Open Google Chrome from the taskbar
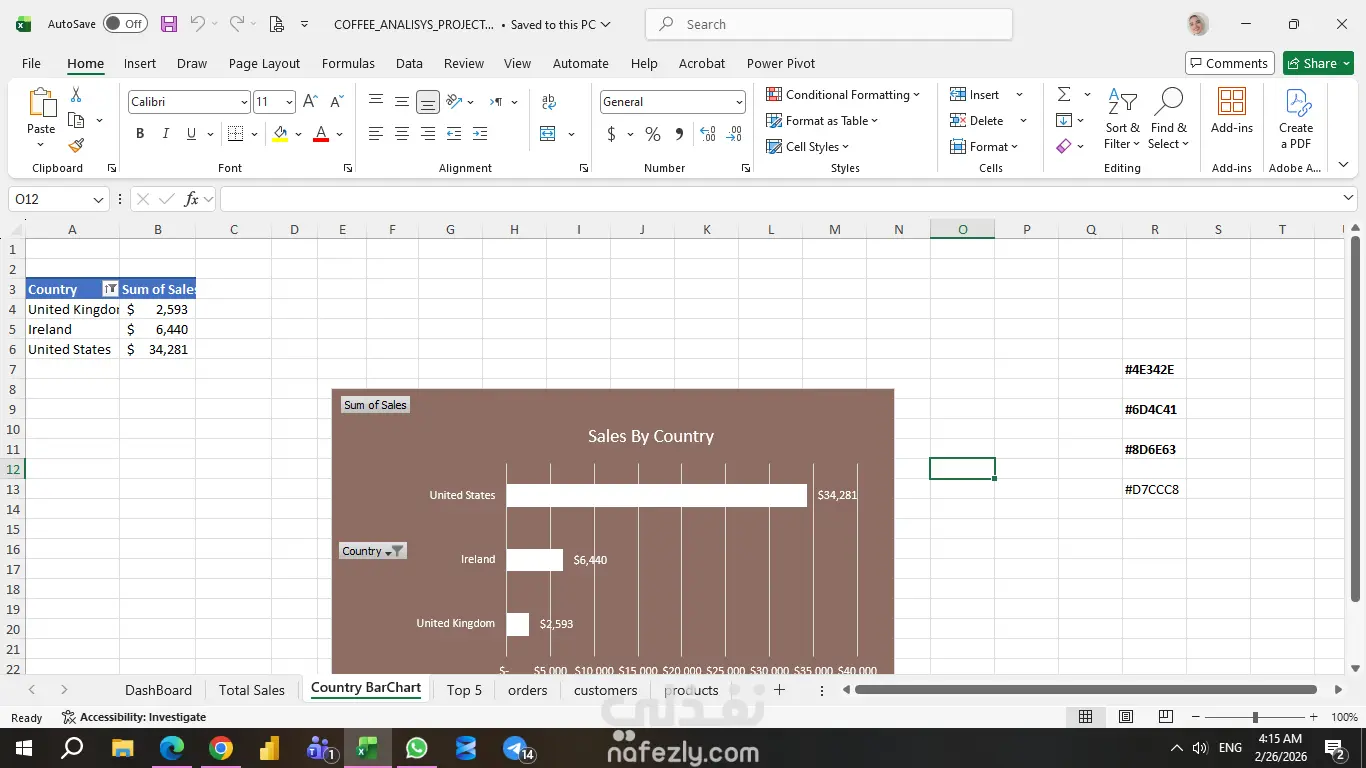Screen dimensions: 1366x768 pos(221,748)
